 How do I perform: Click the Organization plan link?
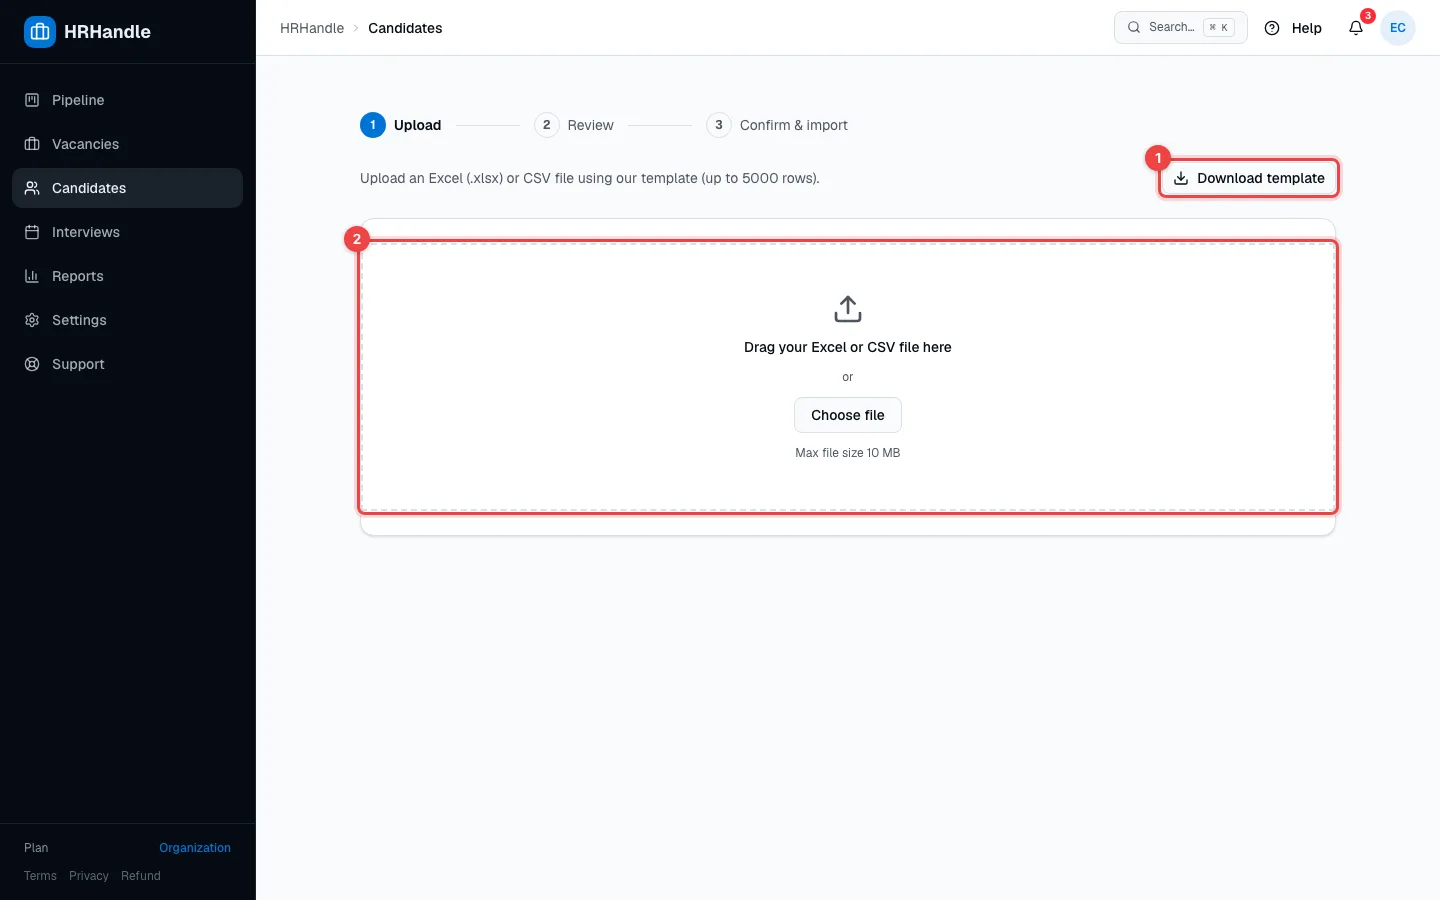[x=195, y=848]
